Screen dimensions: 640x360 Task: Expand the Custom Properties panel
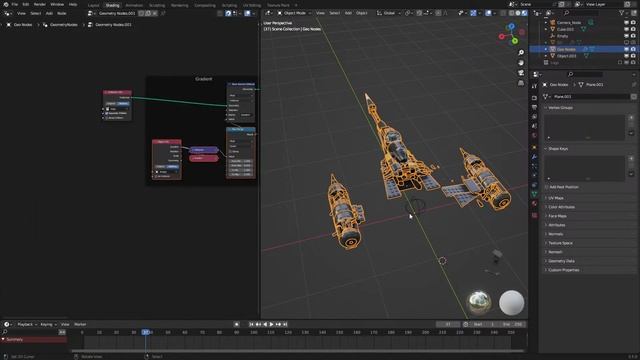pyautogui.click(x=564, y=270)
